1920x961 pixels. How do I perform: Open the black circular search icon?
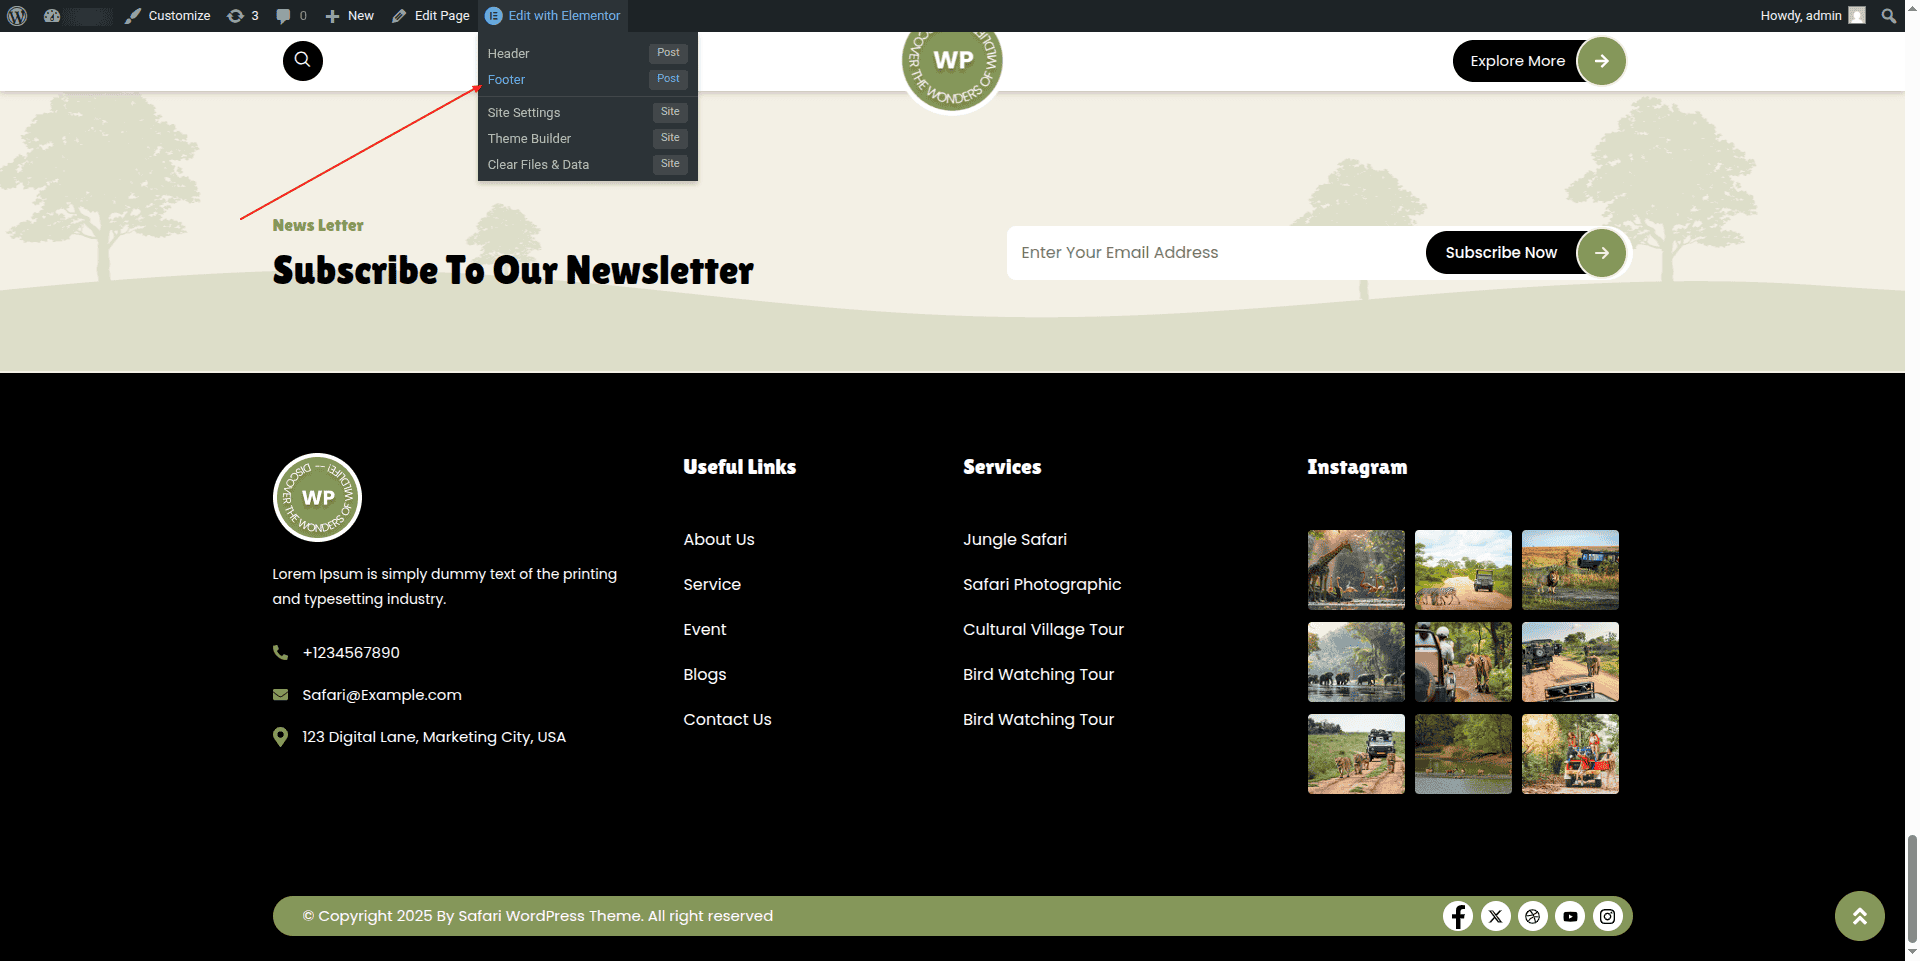(302, 61)
